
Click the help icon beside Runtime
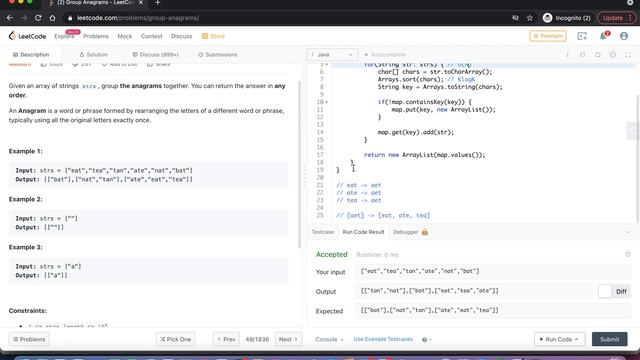tap(628, 254)
